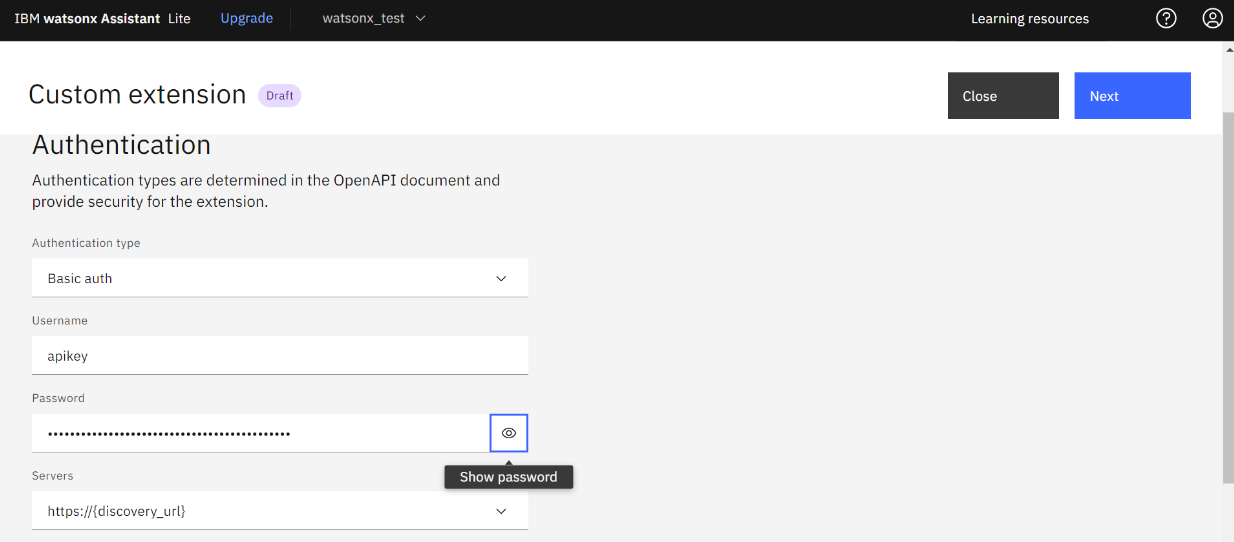Open Learning resources in the header
The image size is (1234, 542).
click(1029, 18)
